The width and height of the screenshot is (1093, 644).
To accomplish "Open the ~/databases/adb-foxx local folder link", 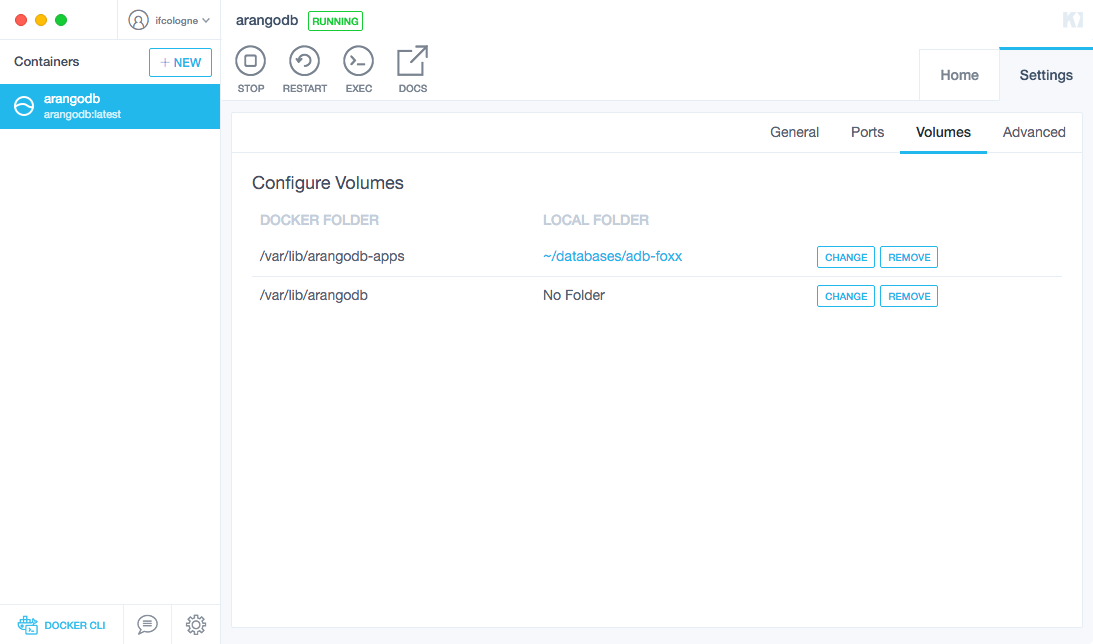I will [612, 256].
